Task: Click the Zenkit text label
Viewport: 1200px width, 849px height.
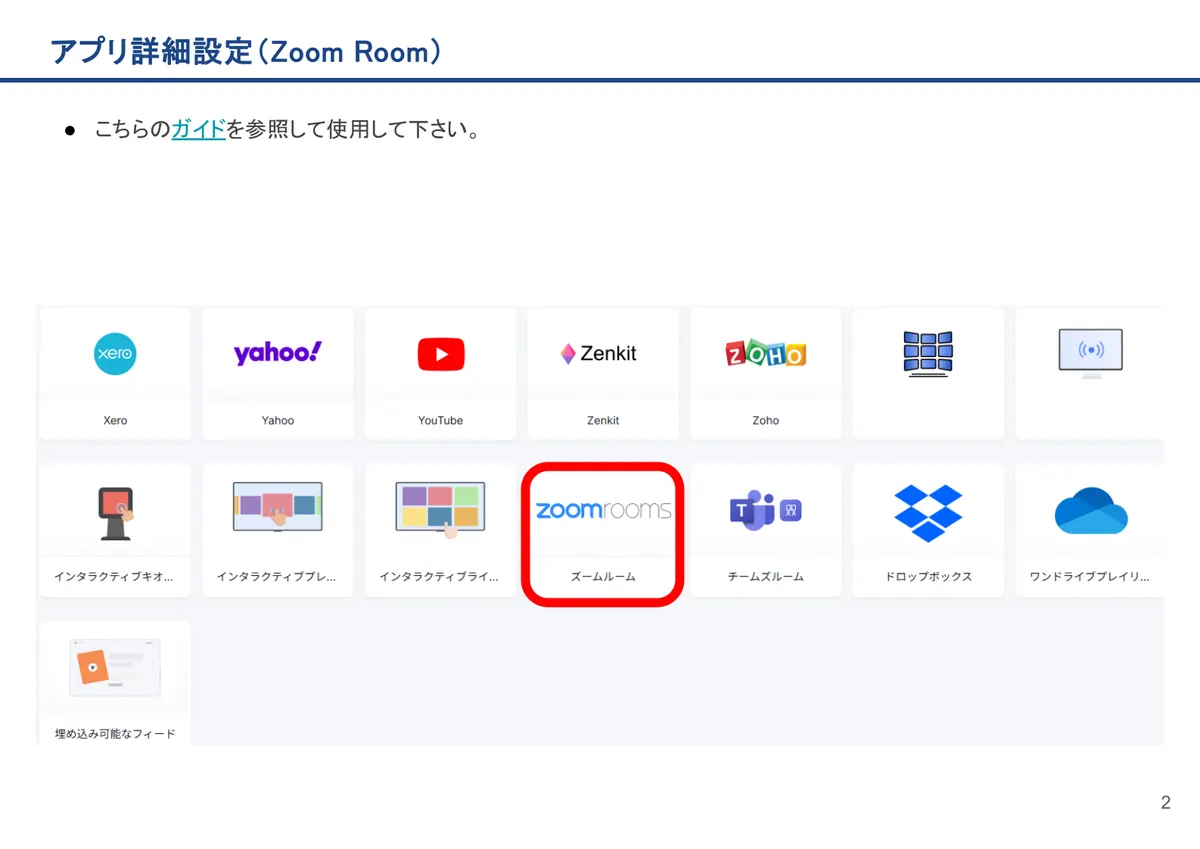Action: 603,421
